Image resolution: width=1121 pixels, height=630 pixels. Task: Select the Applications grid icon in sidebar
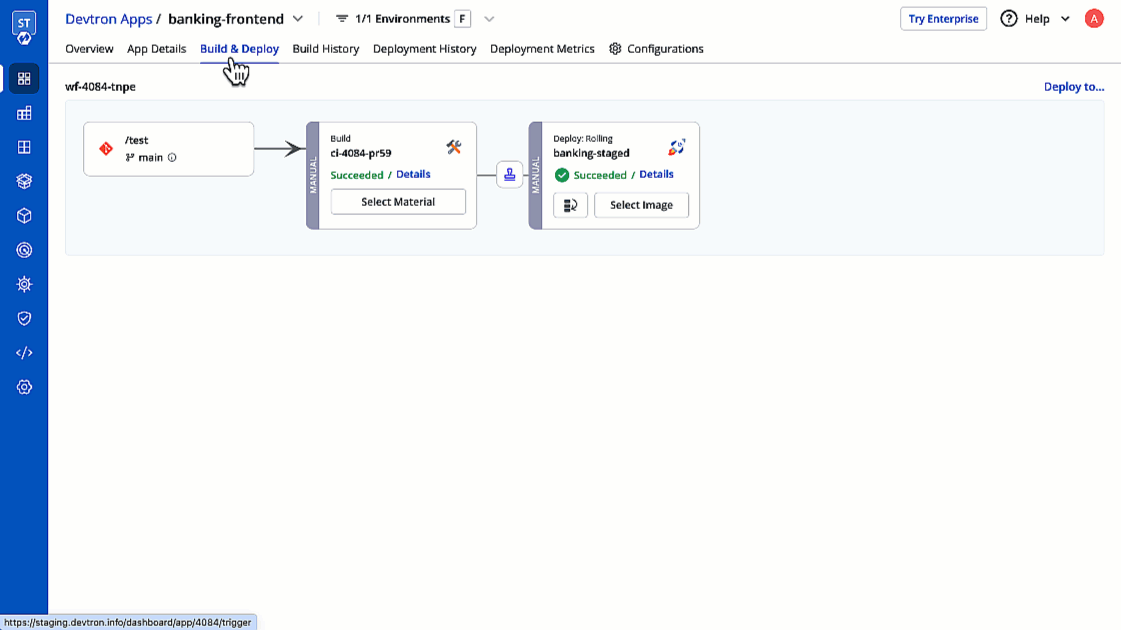click(24, 78)
